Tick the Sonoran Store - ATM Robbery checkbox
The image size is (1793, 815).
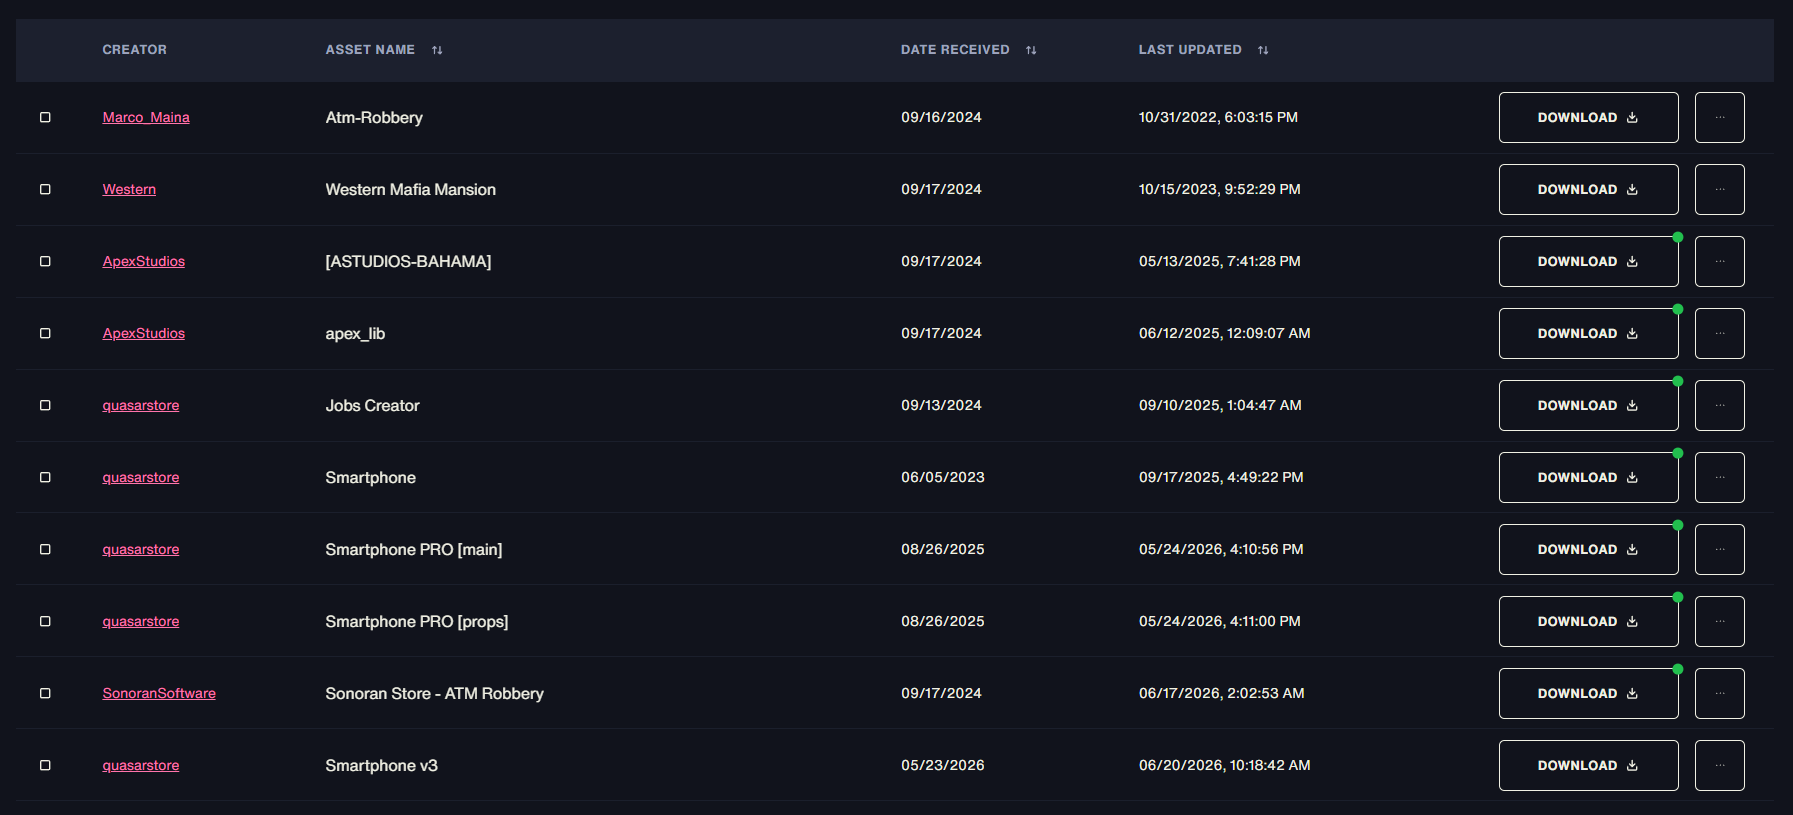[45, 693]
